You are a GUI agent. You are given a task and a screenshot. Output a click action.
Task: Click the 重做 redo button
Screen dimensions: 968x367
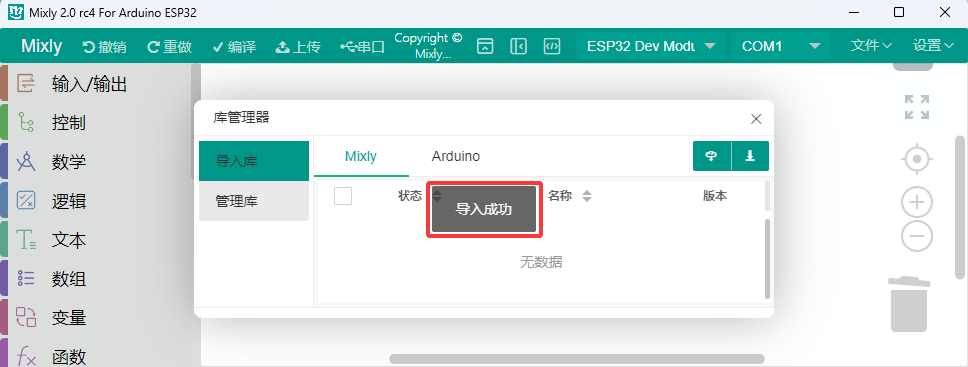pyautogui.click(x=169, y=46)
